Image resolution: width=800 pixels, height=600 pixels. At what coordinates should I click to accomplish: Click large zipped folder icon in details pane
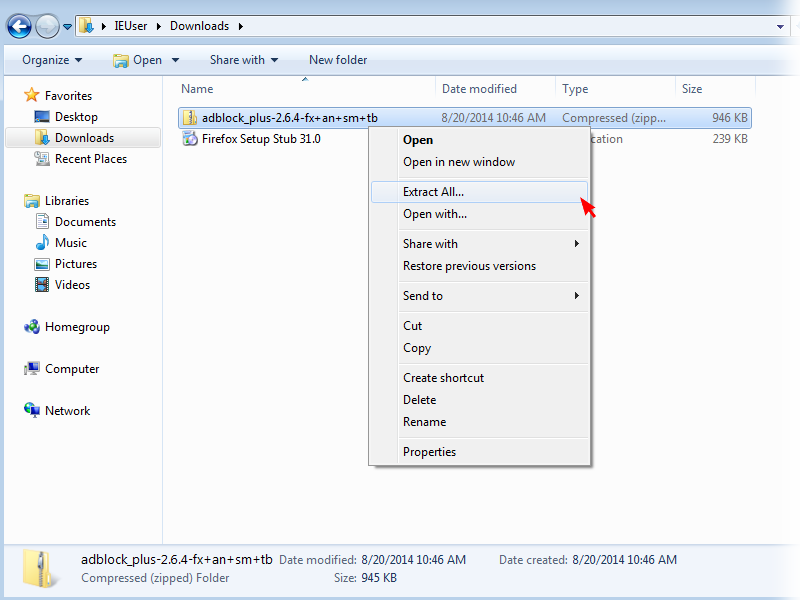[x=40, y=568]
